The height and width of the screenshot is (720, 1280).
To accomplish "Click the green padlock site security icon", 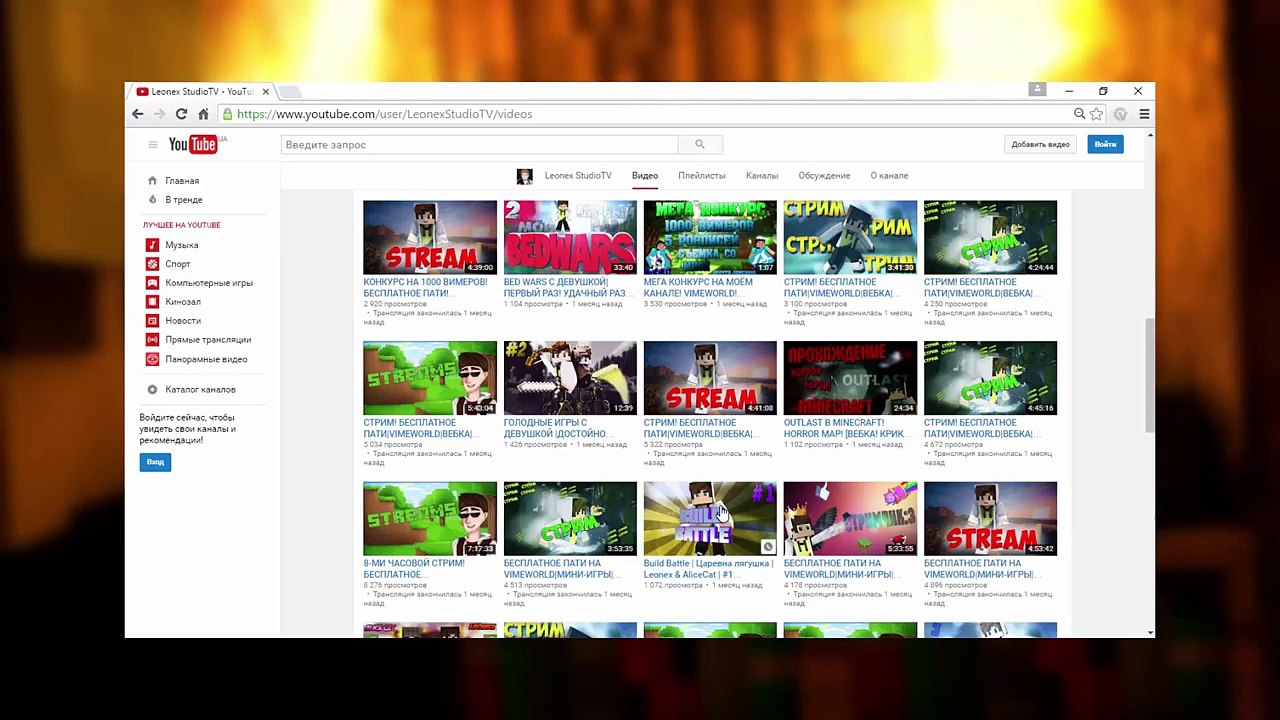I will pyautogui.click(x=228, y=114).
